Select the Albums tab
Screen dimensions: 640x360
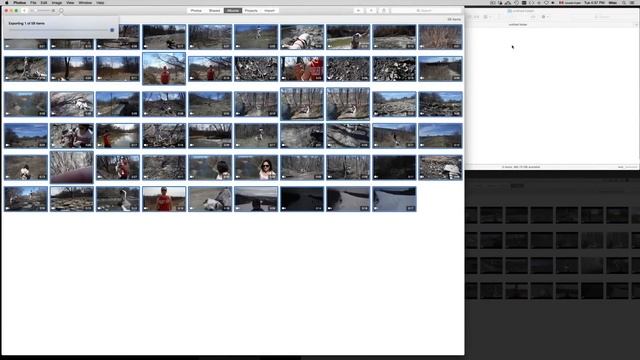tap(233, 11)
